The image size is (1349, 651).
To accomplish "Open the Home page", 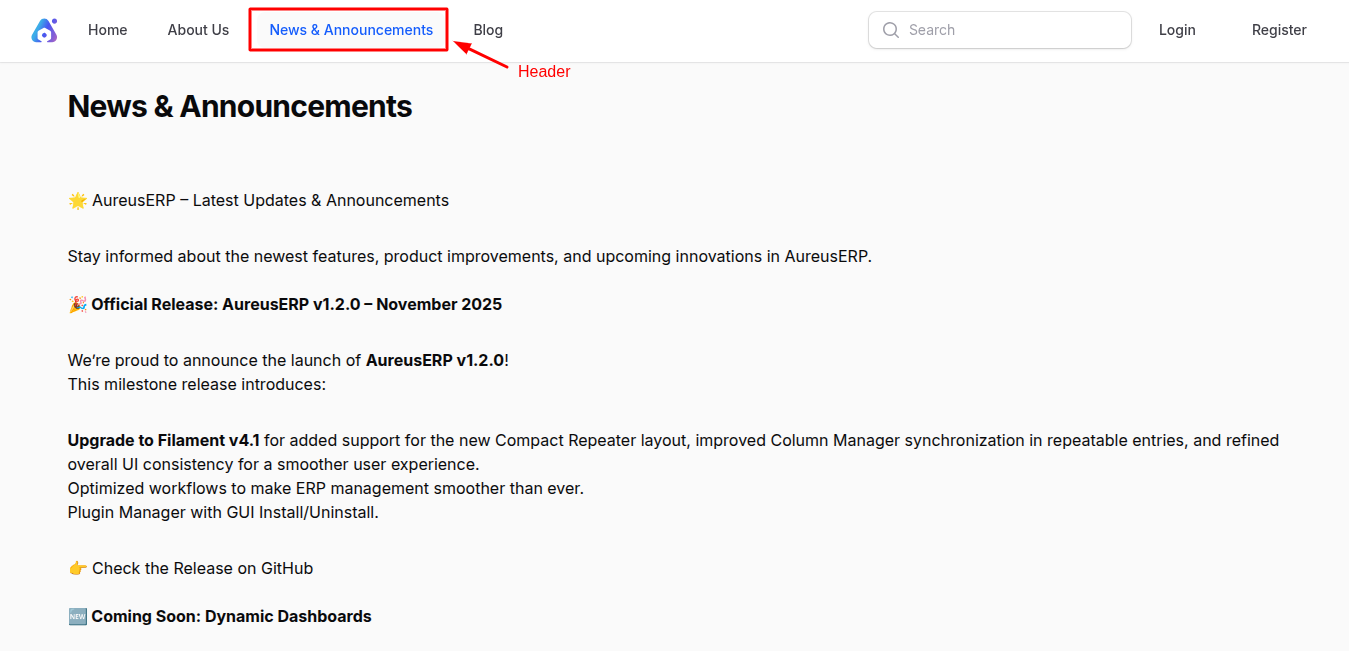I will (x=107, y=30).
